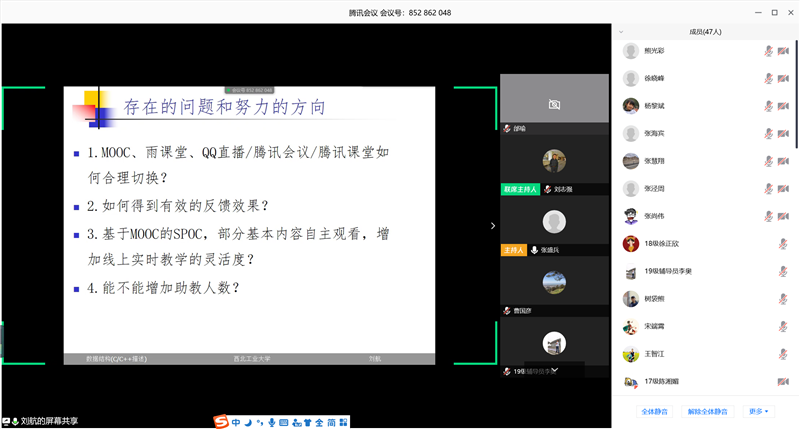Click the 王智江 list entry

point(706,354)
